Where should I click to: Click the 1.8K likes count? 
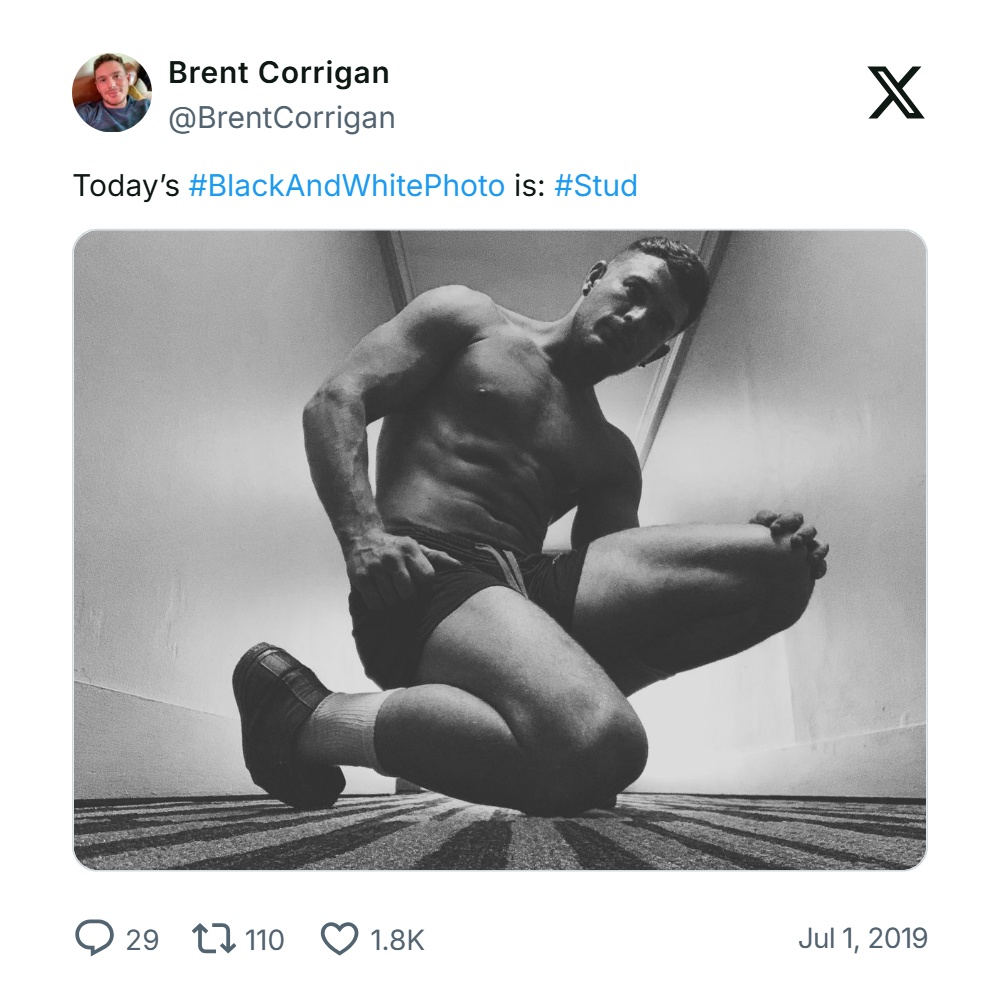[397, 940]
